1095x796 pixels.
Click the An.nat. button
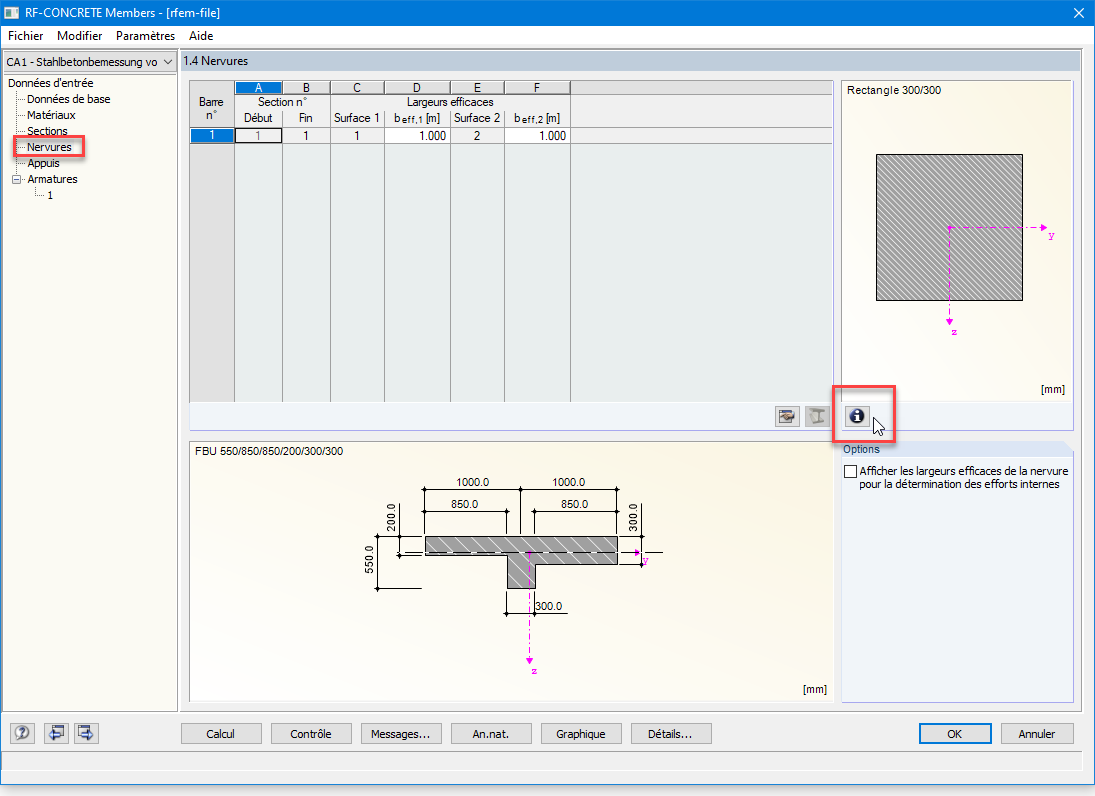(x=491, y=734)
